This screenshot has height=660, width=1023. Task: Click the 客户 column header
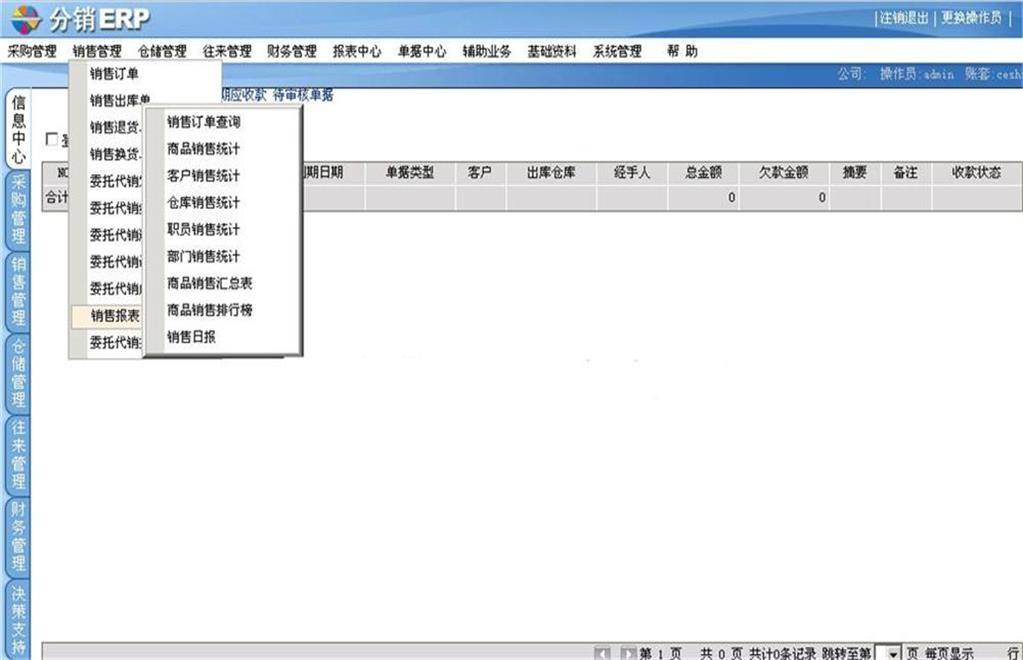480,173
